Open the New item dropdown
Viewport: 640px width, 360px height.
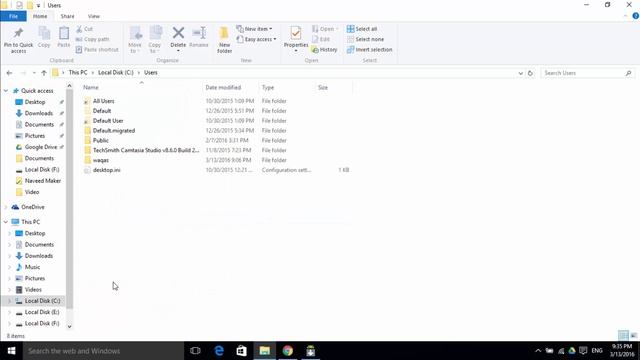(254, 29)
